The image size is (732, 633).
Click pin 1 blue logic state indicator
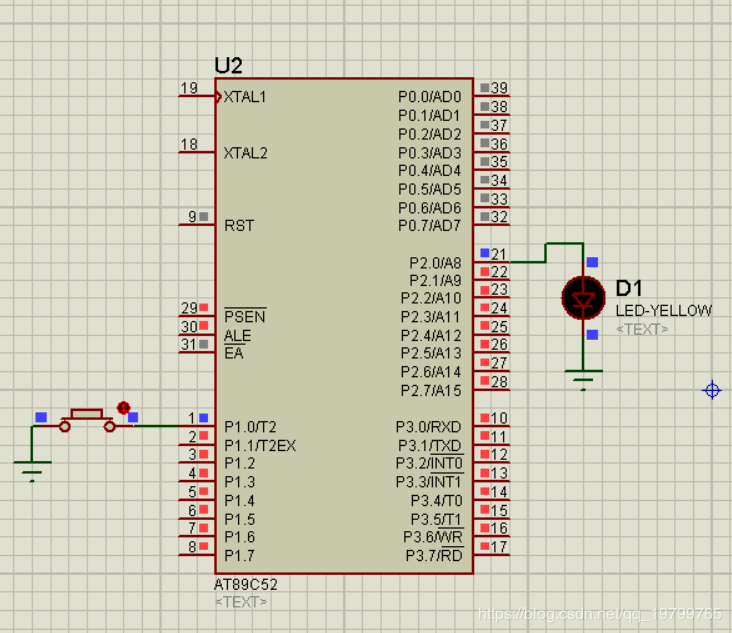204,418
